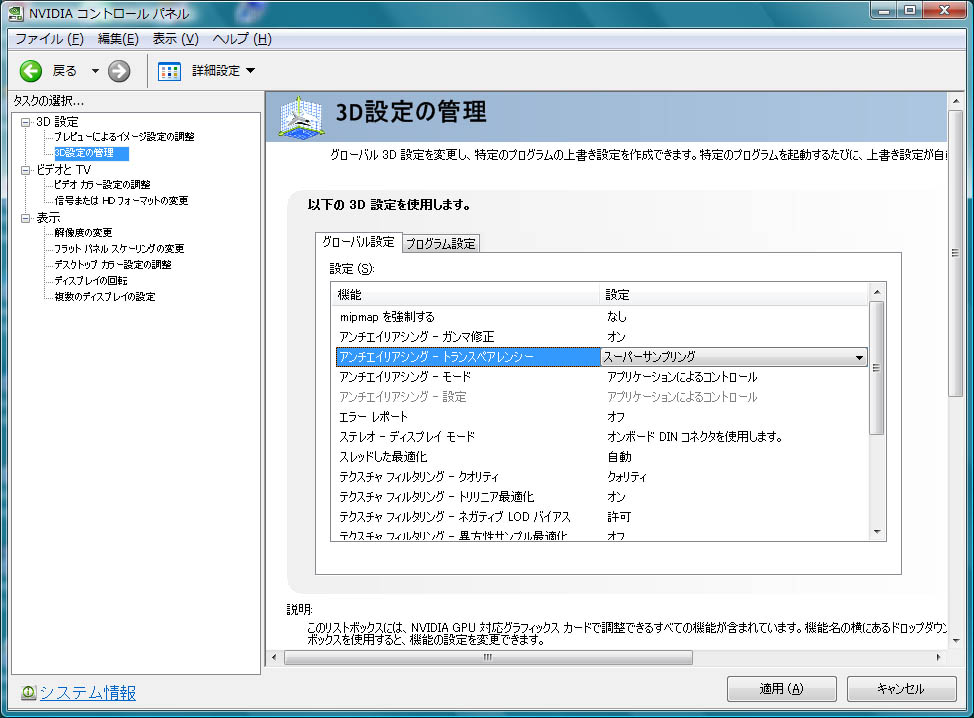Click main pane scroll-up arrow
Image resolution: width=974 pixels, height=718 pixels.
[x=955, y=101]
